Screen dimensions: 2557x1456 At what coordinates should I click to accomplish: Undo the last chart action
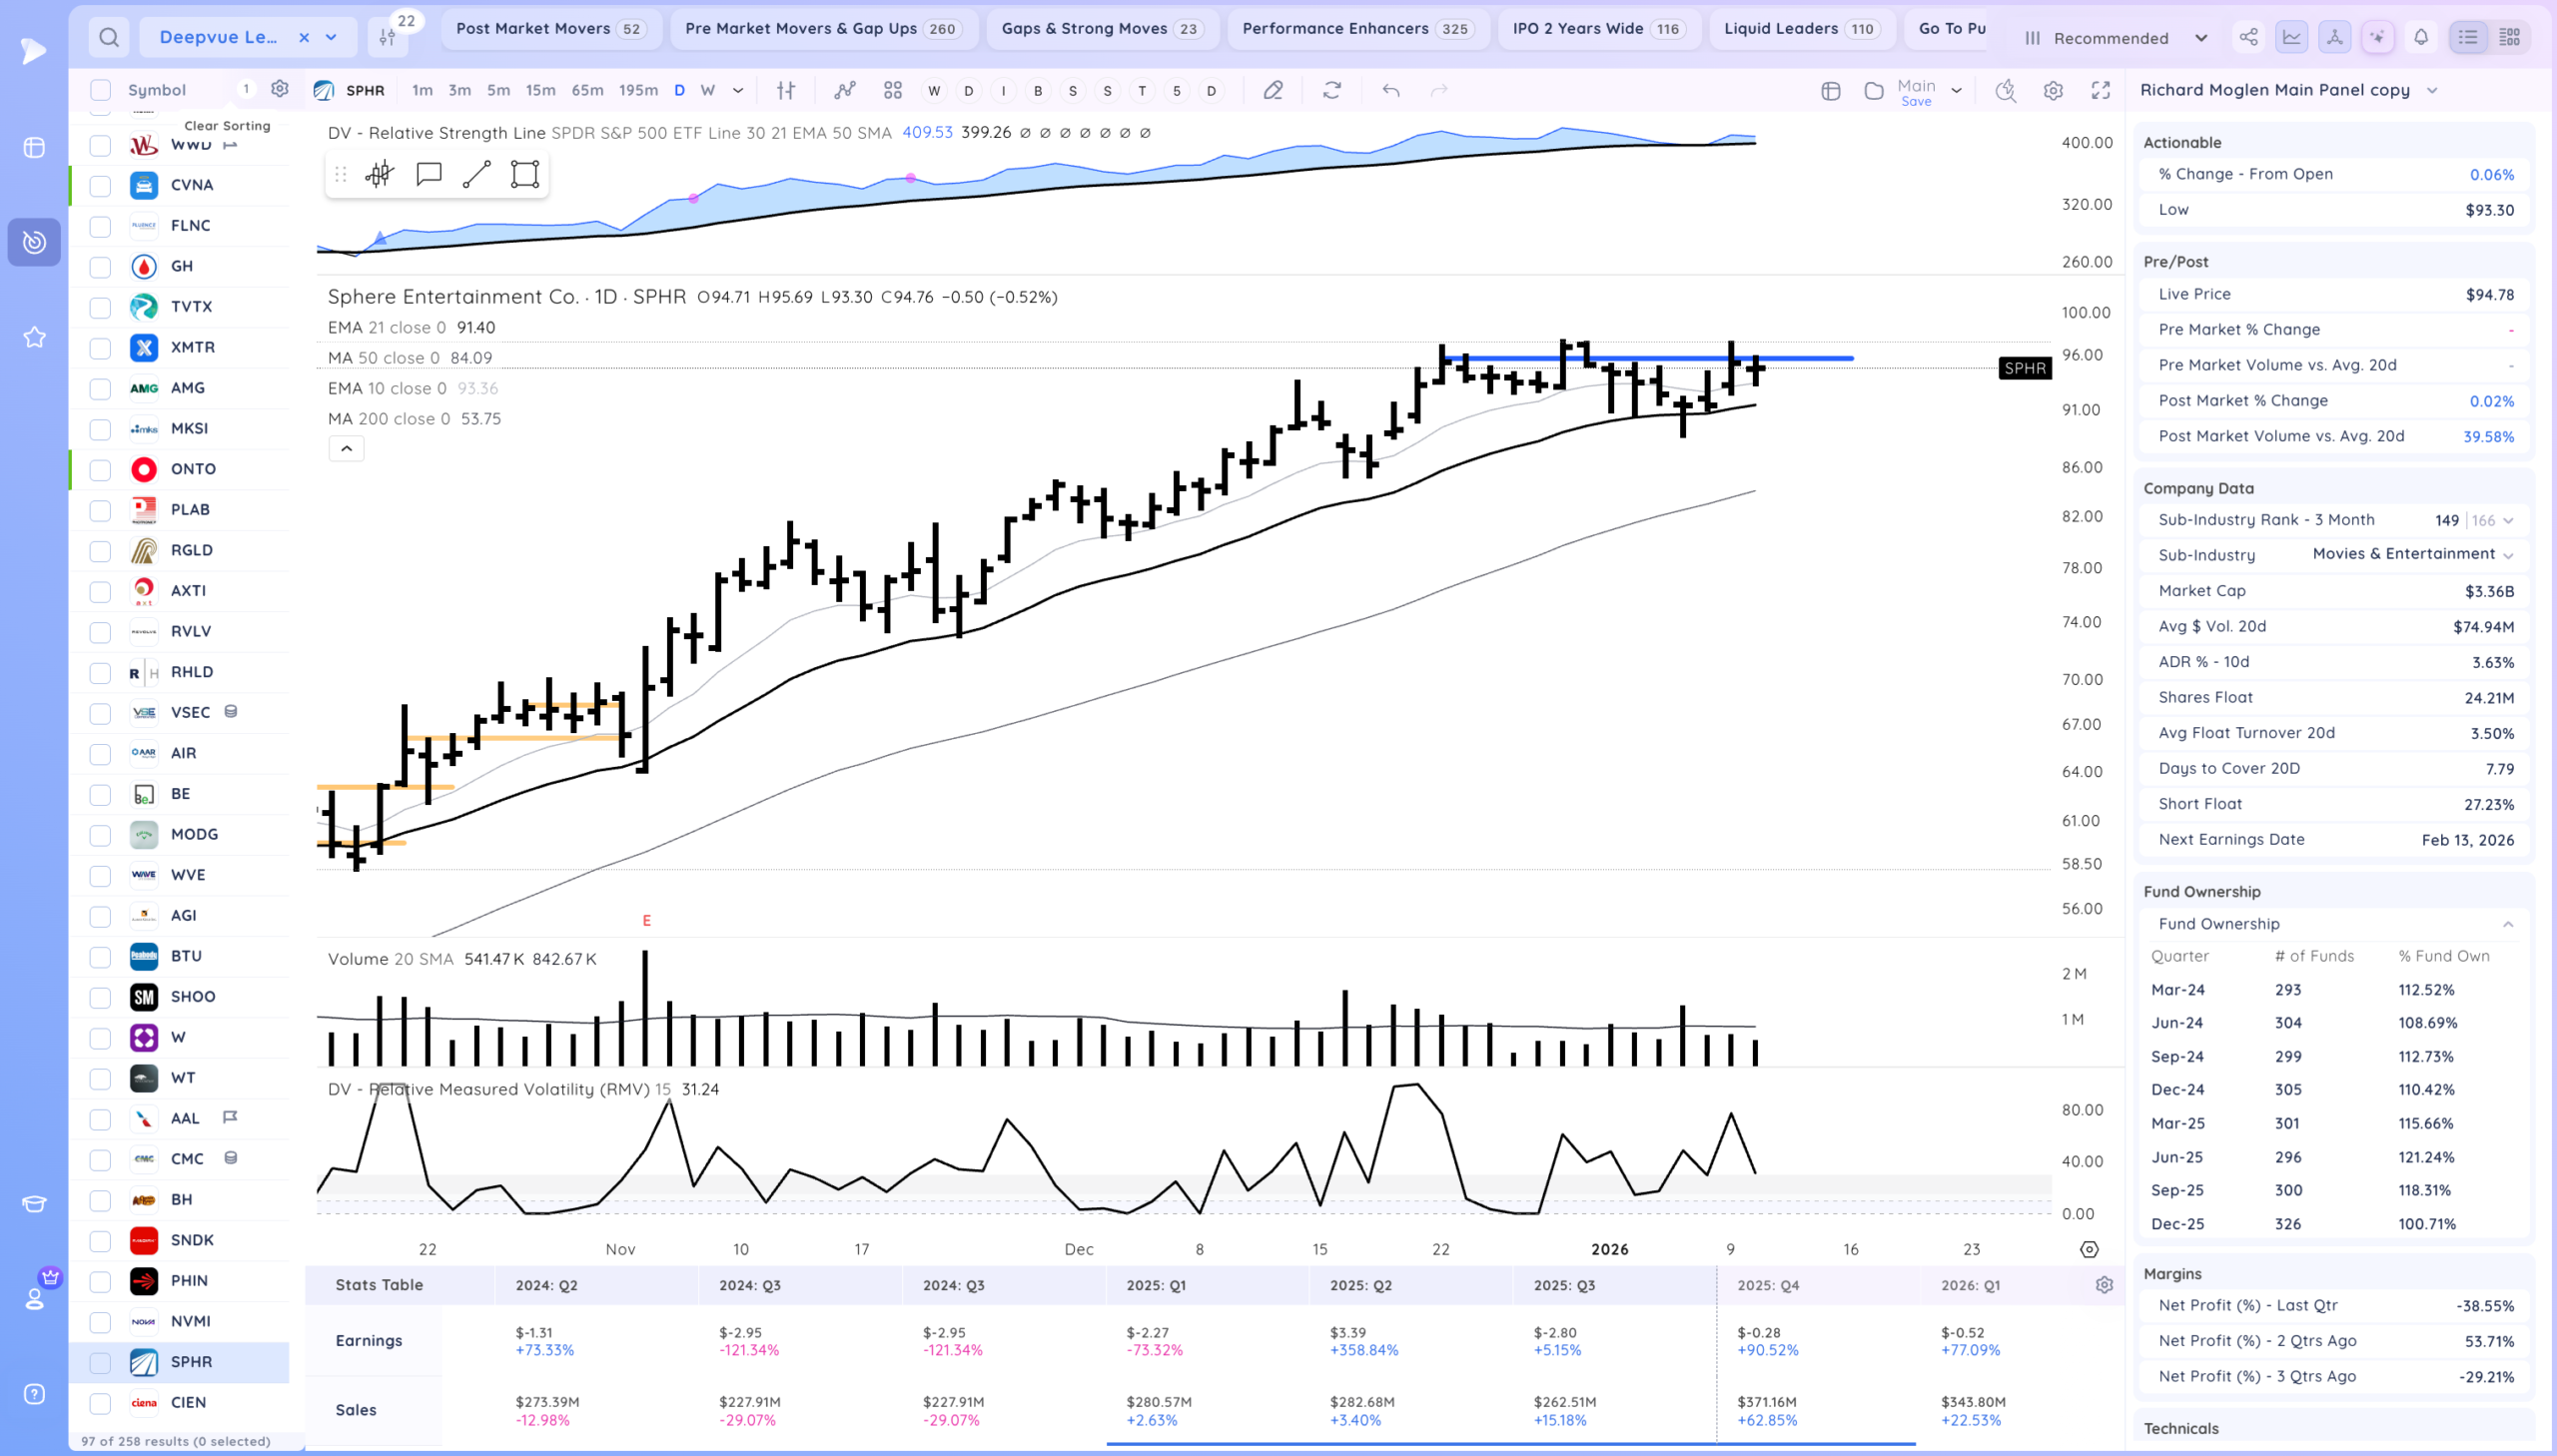click(1391, 90)
